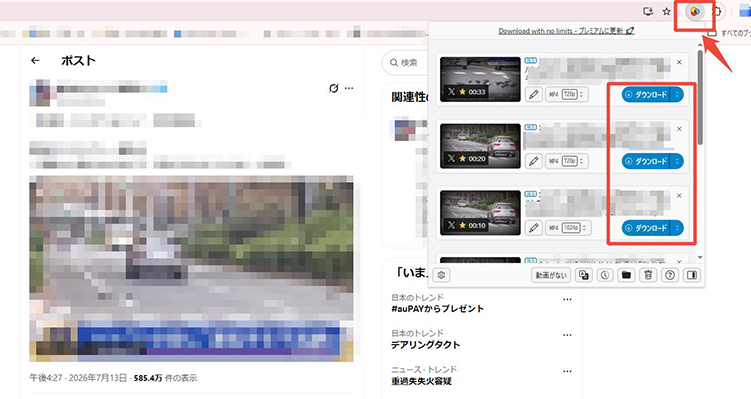751x399 pixels.
Task: Rename the 00:20 video with pencil icon
Action: click(x=534, y=161)
